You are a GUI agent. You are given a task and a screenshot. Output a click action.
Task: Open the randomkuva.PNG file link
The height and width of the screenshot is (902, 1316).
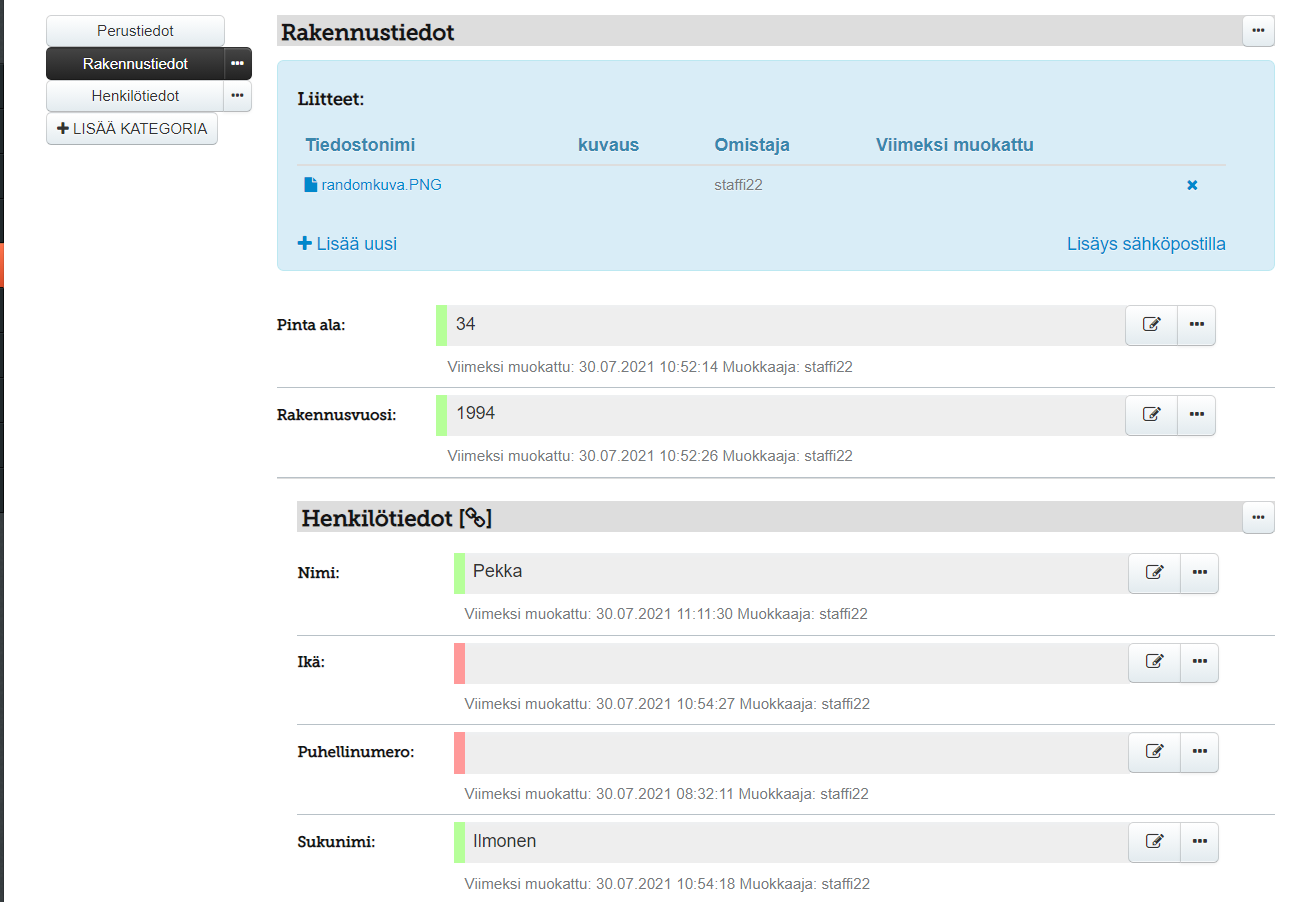tap(380, 185)
